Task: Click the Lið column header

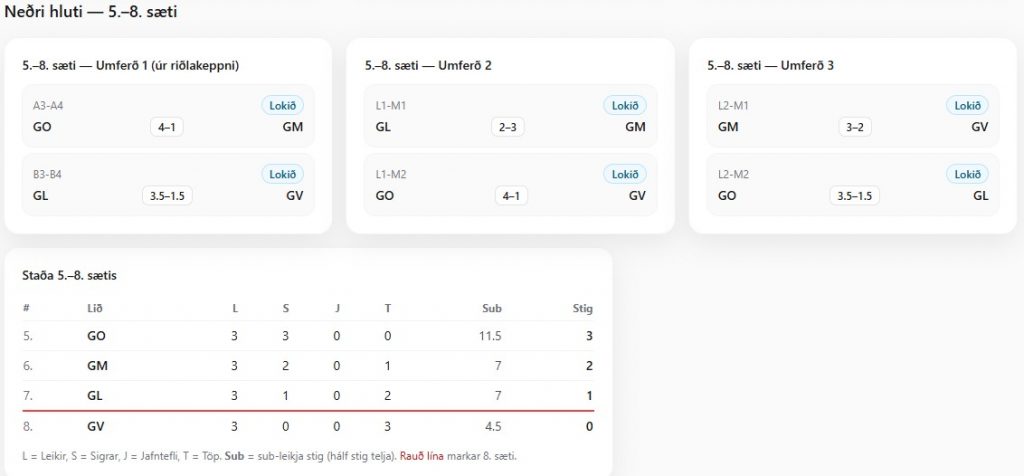Action: [x=95, y=308]
